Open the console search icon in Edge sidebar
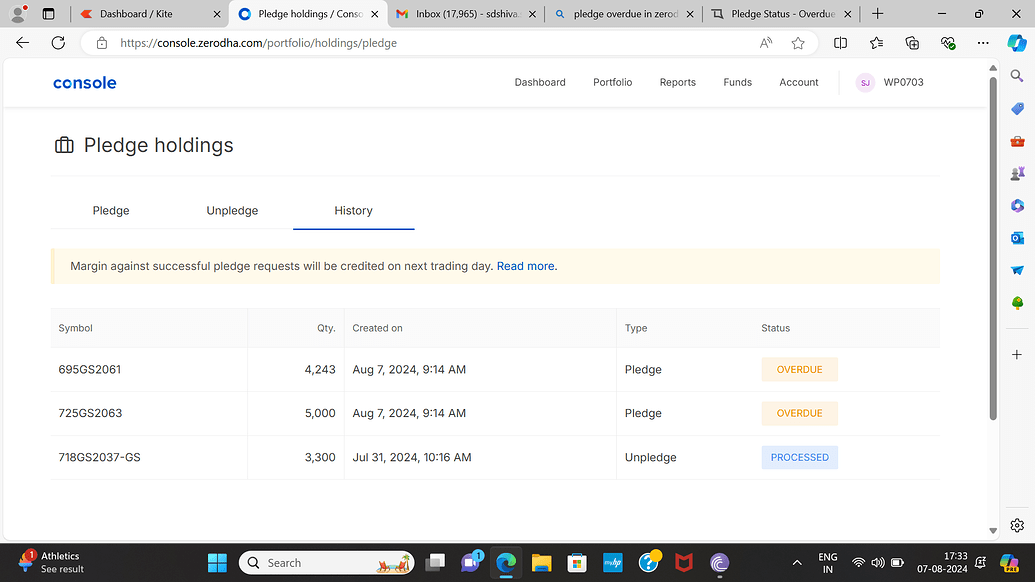 pyautogui.click(x=1017, y=75)
